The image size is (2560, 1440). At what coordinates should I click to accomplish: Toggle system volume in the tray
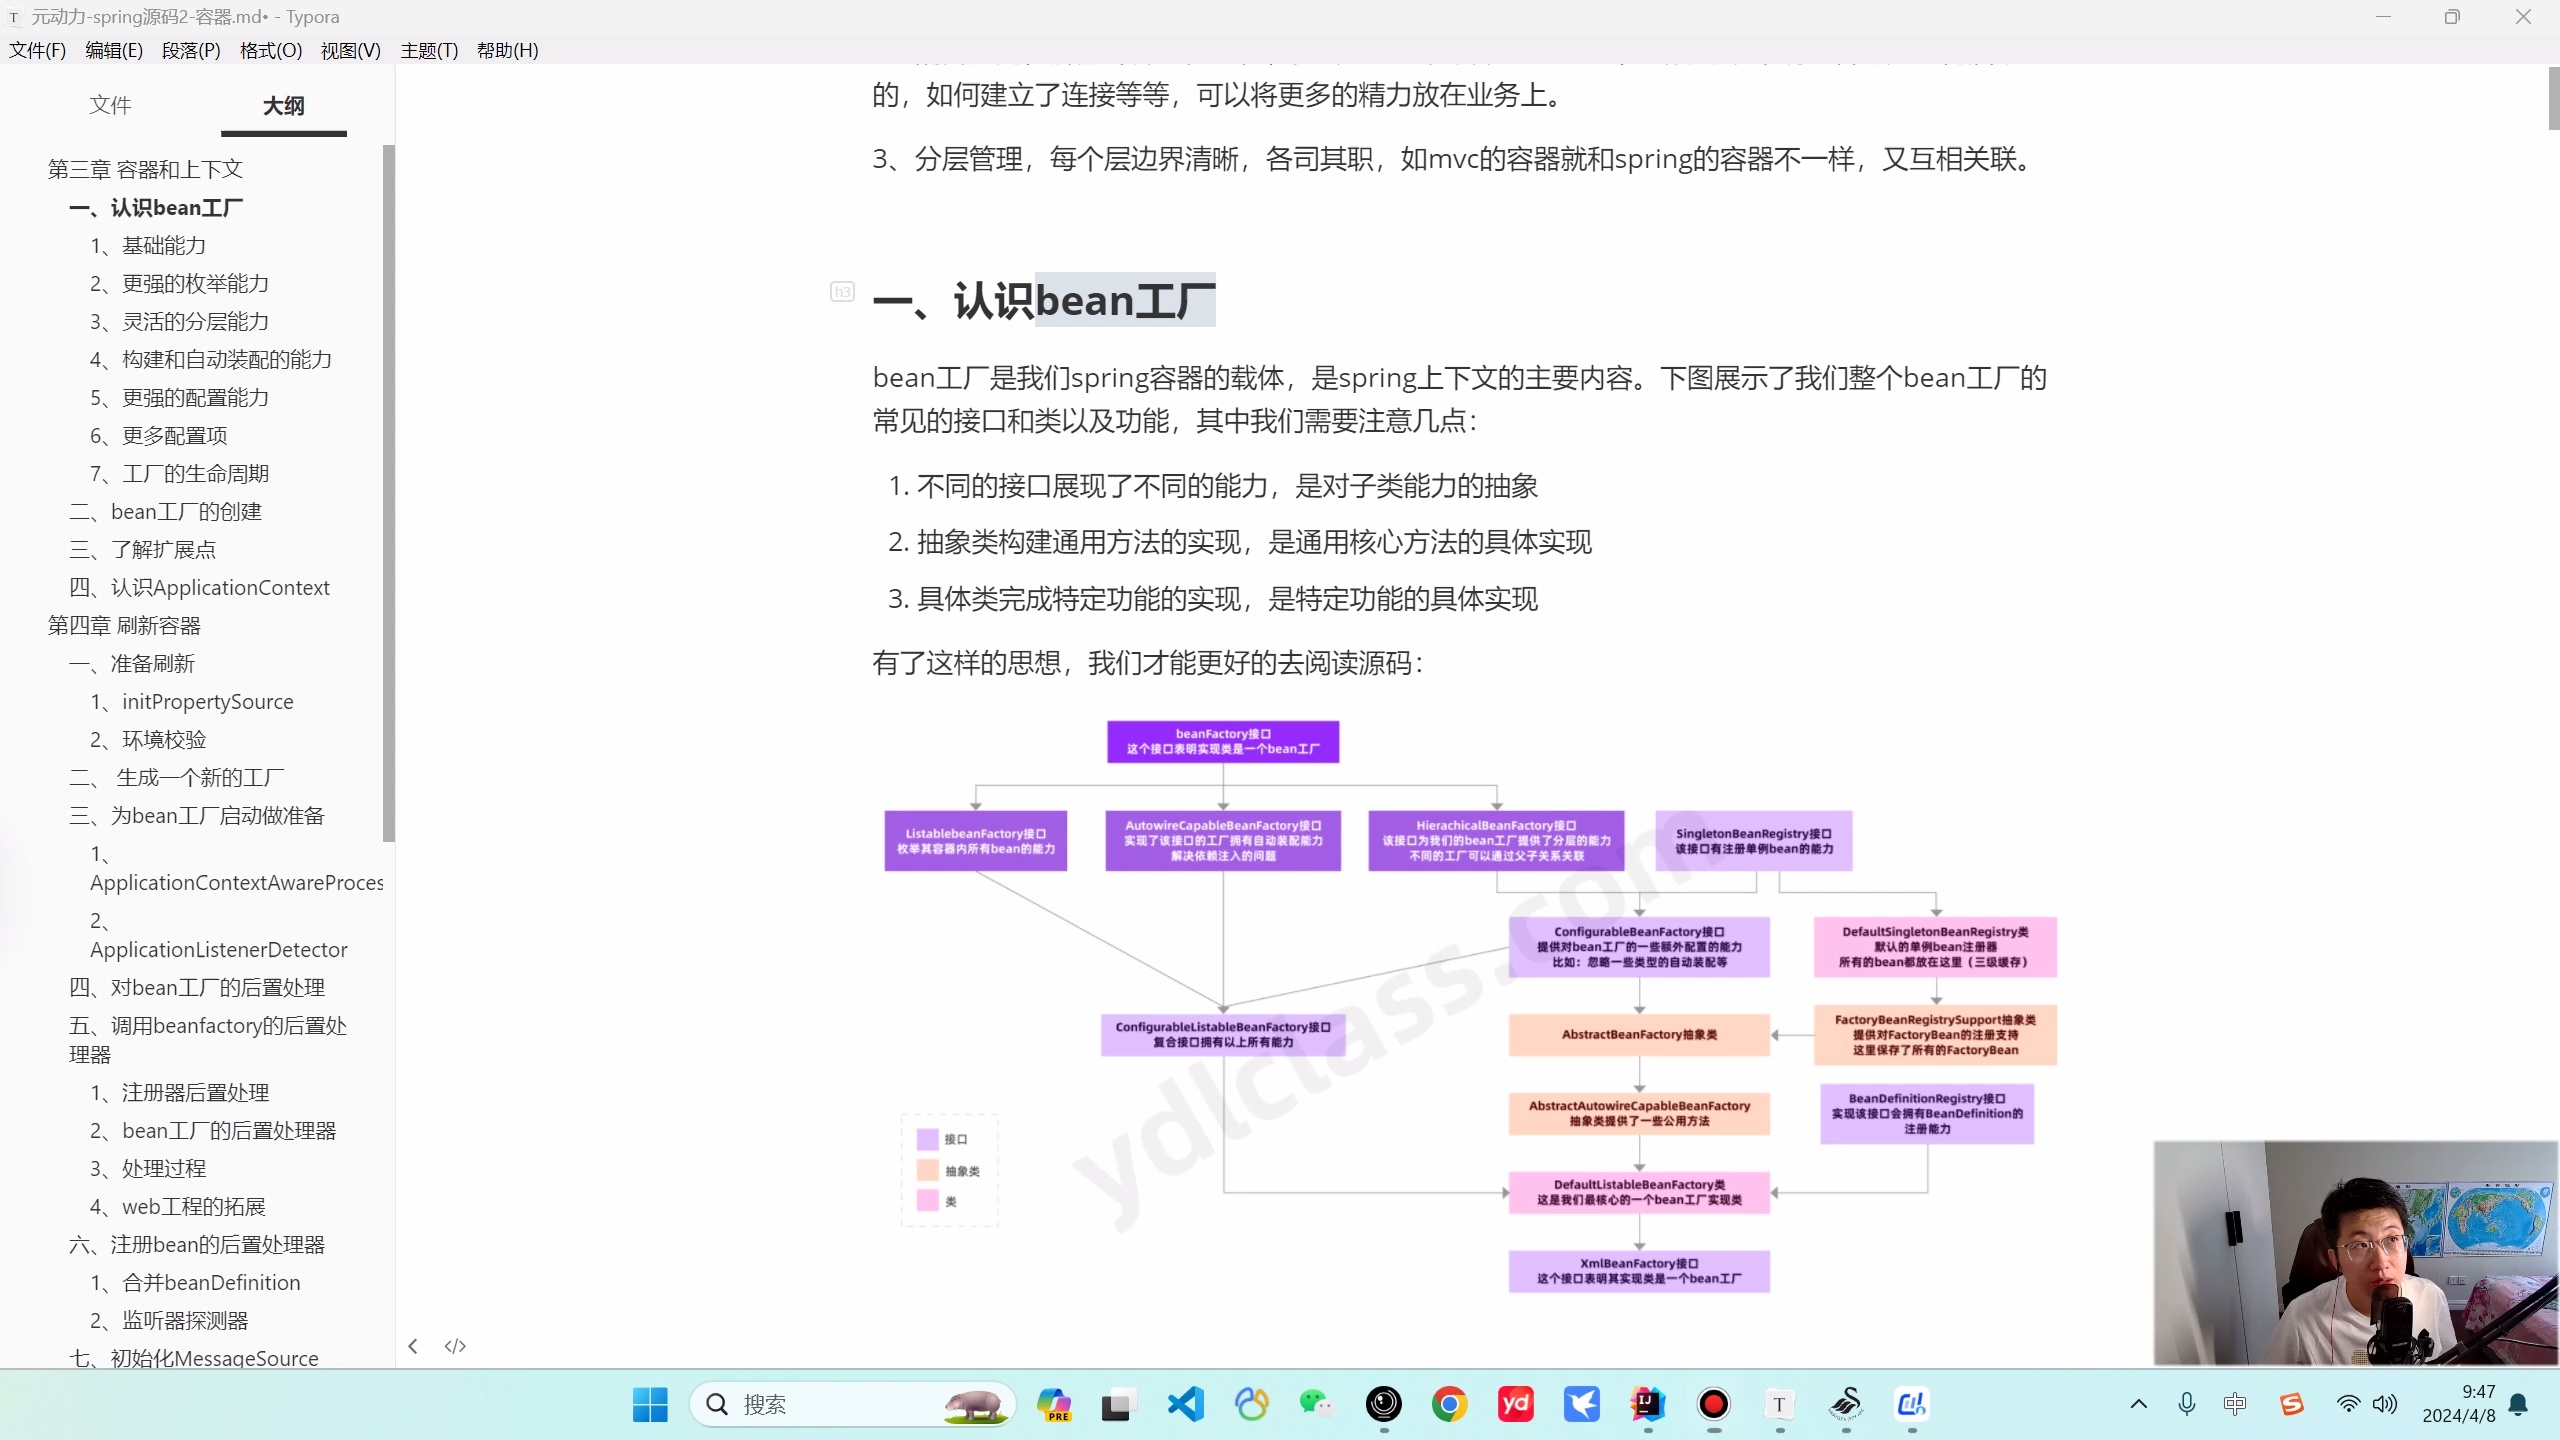pyautogui.click(x=2384, y=1404)
